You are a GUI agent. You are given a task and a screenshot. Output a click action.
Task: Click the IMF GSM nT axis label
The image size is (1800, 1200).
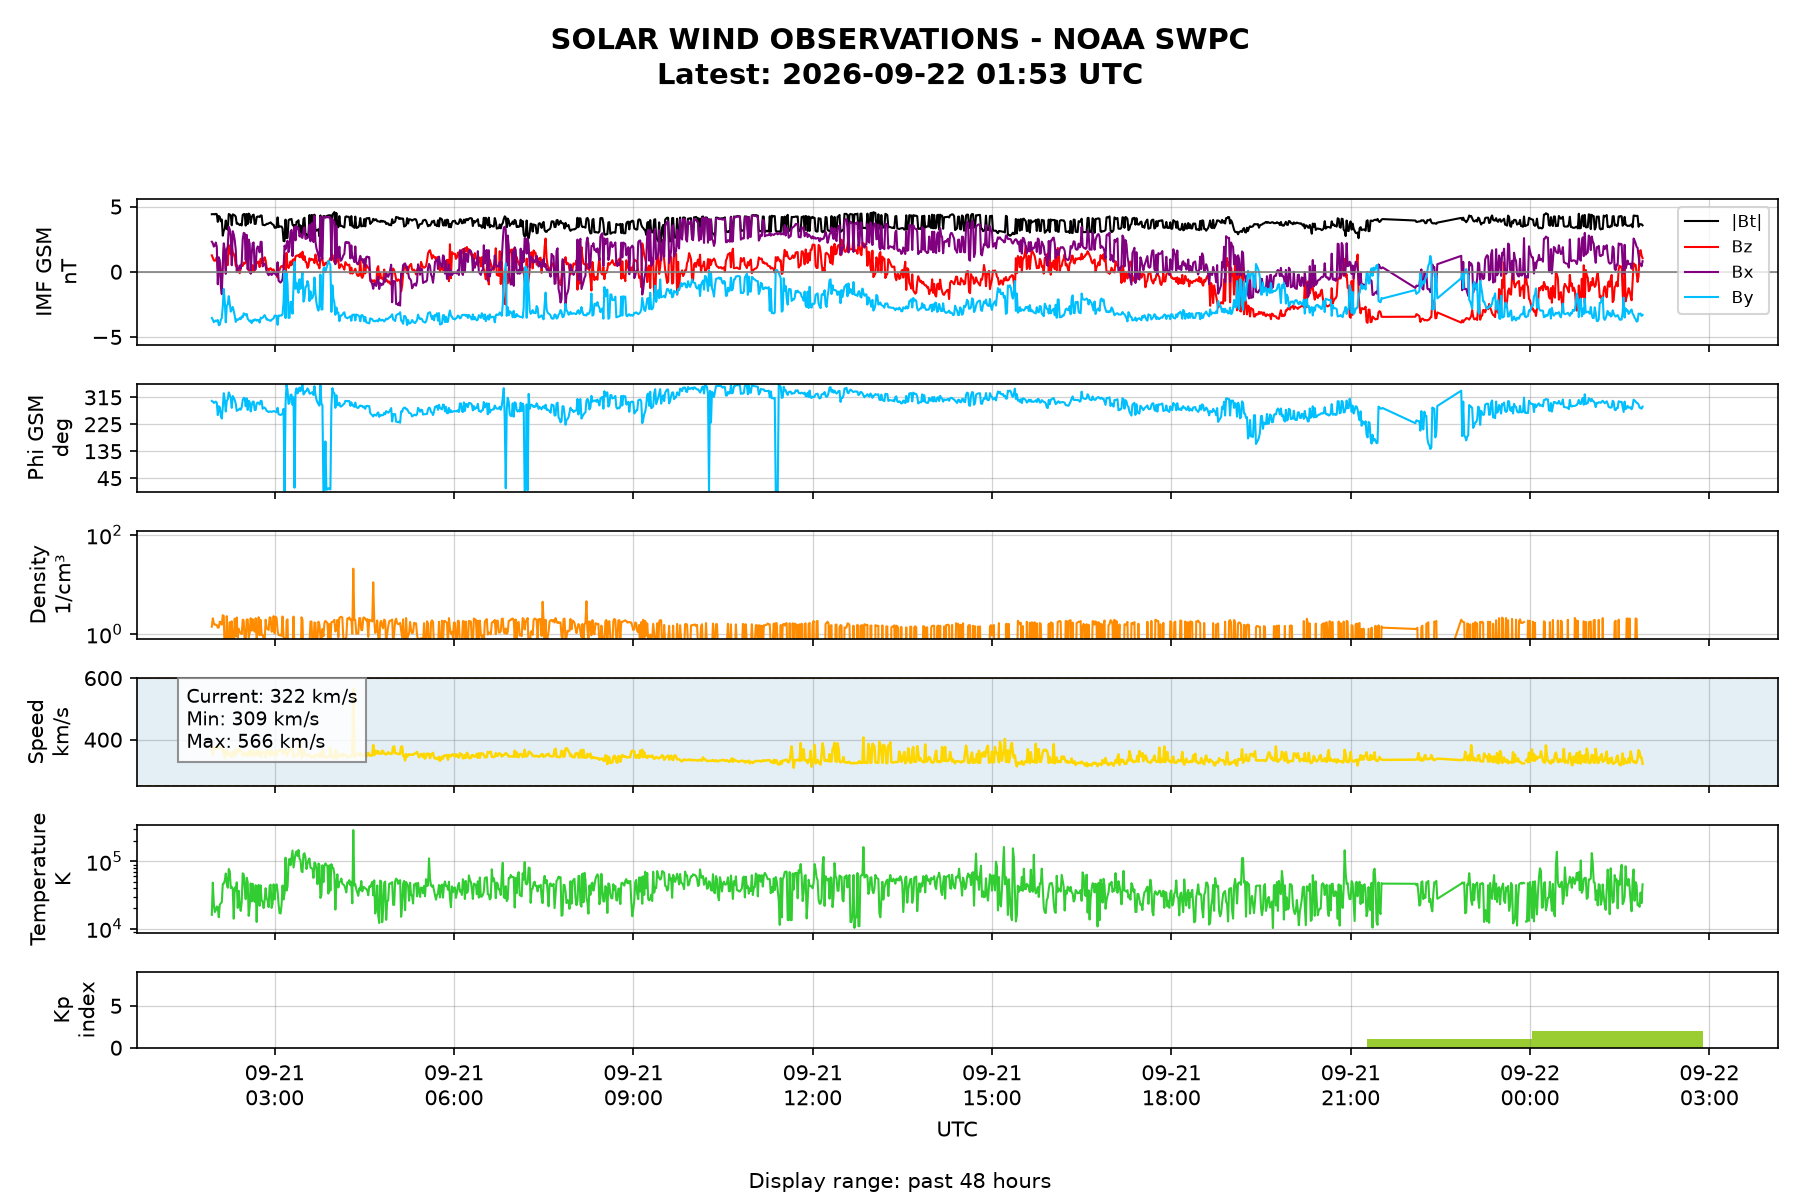pyautogui.click(x=56, y=272)
